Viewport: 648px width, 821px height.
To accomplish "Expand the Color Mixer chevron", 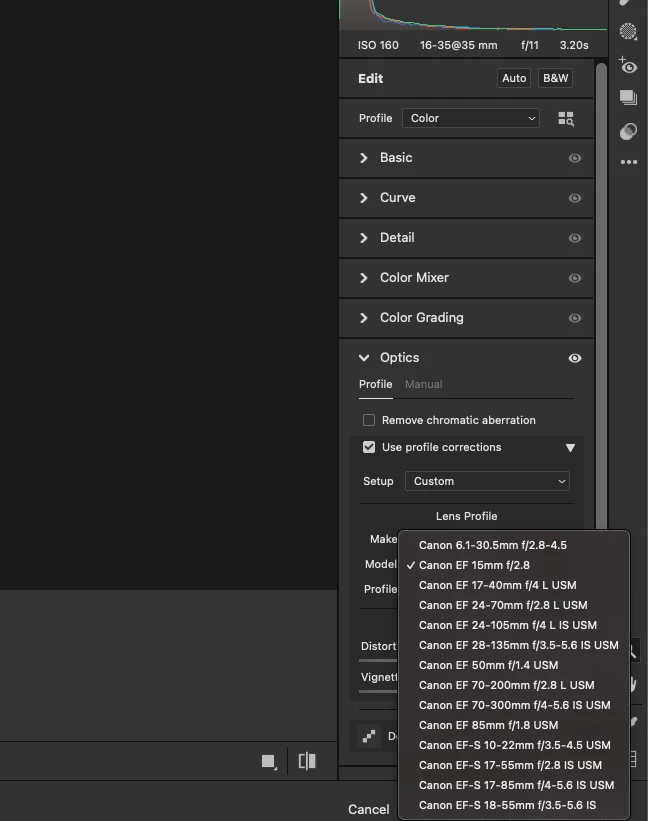I will click(x=364, y=278).
